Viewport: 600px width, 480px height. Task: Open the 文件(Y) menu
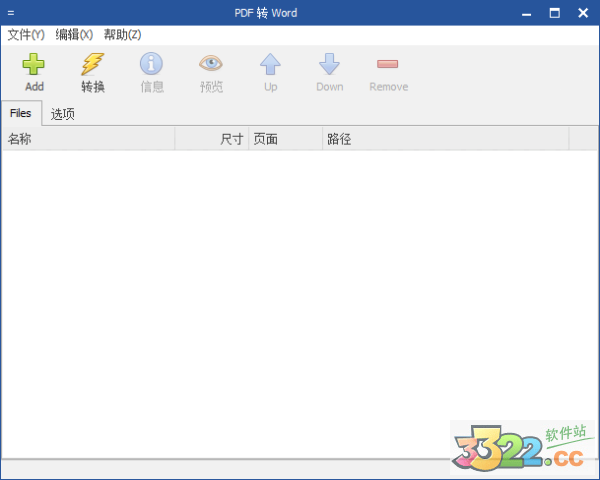[26, 35]
